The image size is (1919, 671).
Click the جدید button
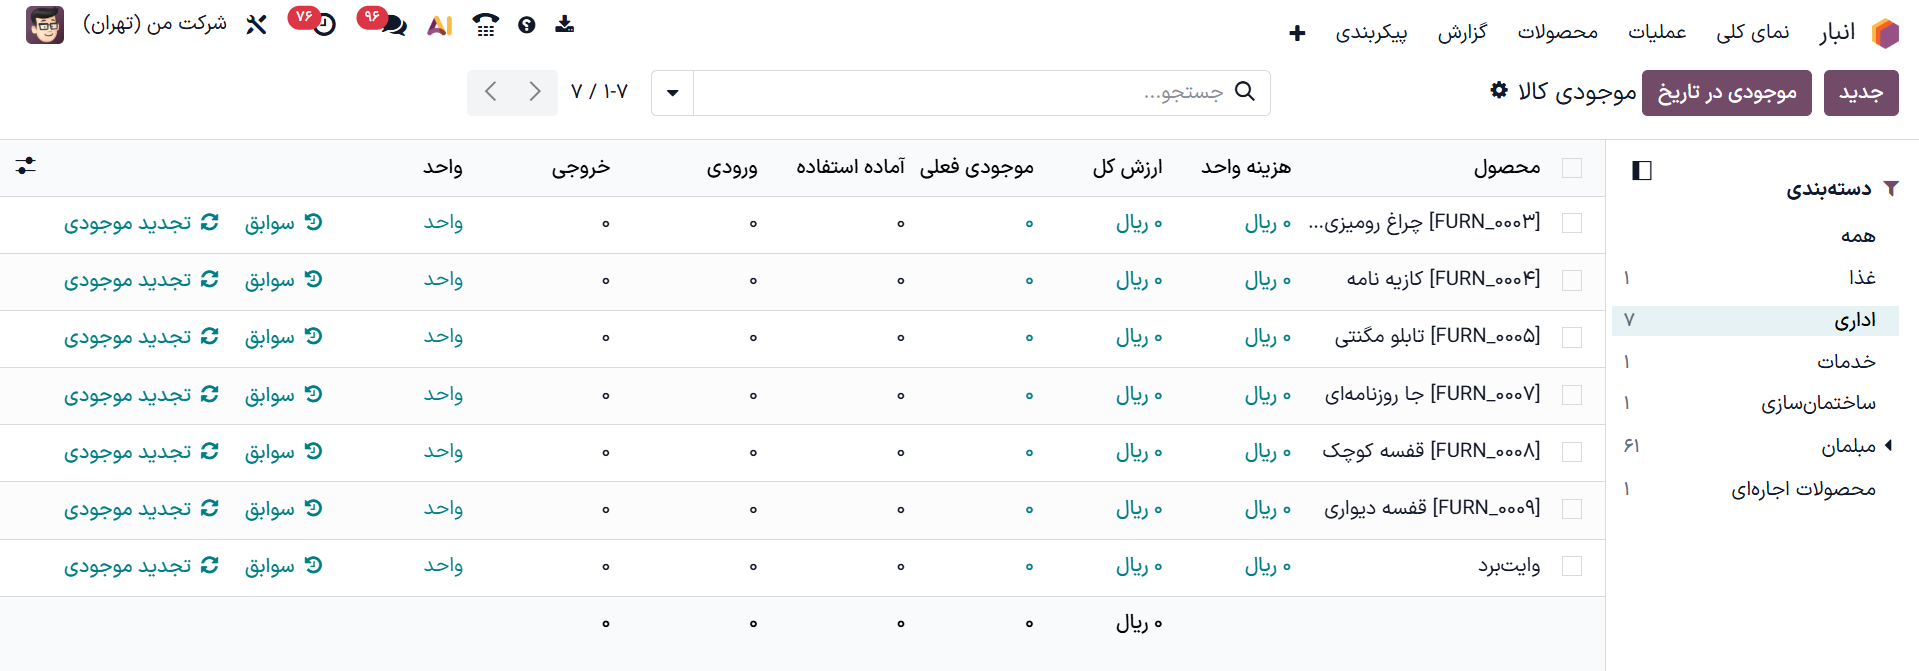coord(1861,93)
